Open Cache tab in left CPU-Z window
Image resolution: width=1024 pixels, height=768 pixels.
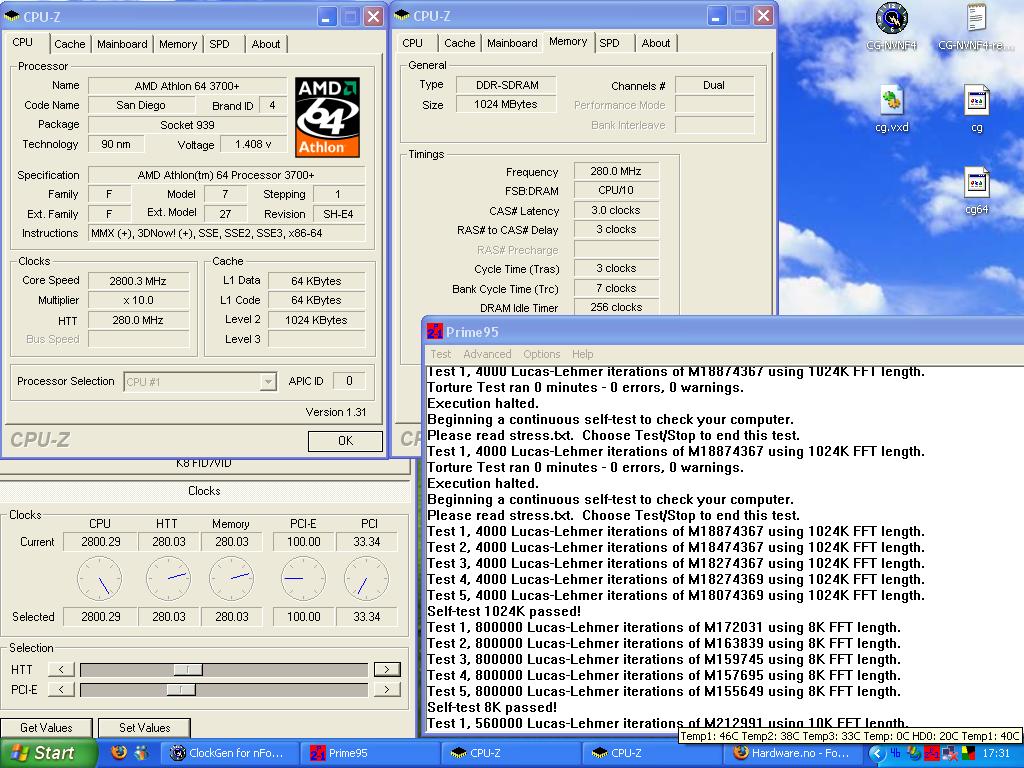[69, 44]
